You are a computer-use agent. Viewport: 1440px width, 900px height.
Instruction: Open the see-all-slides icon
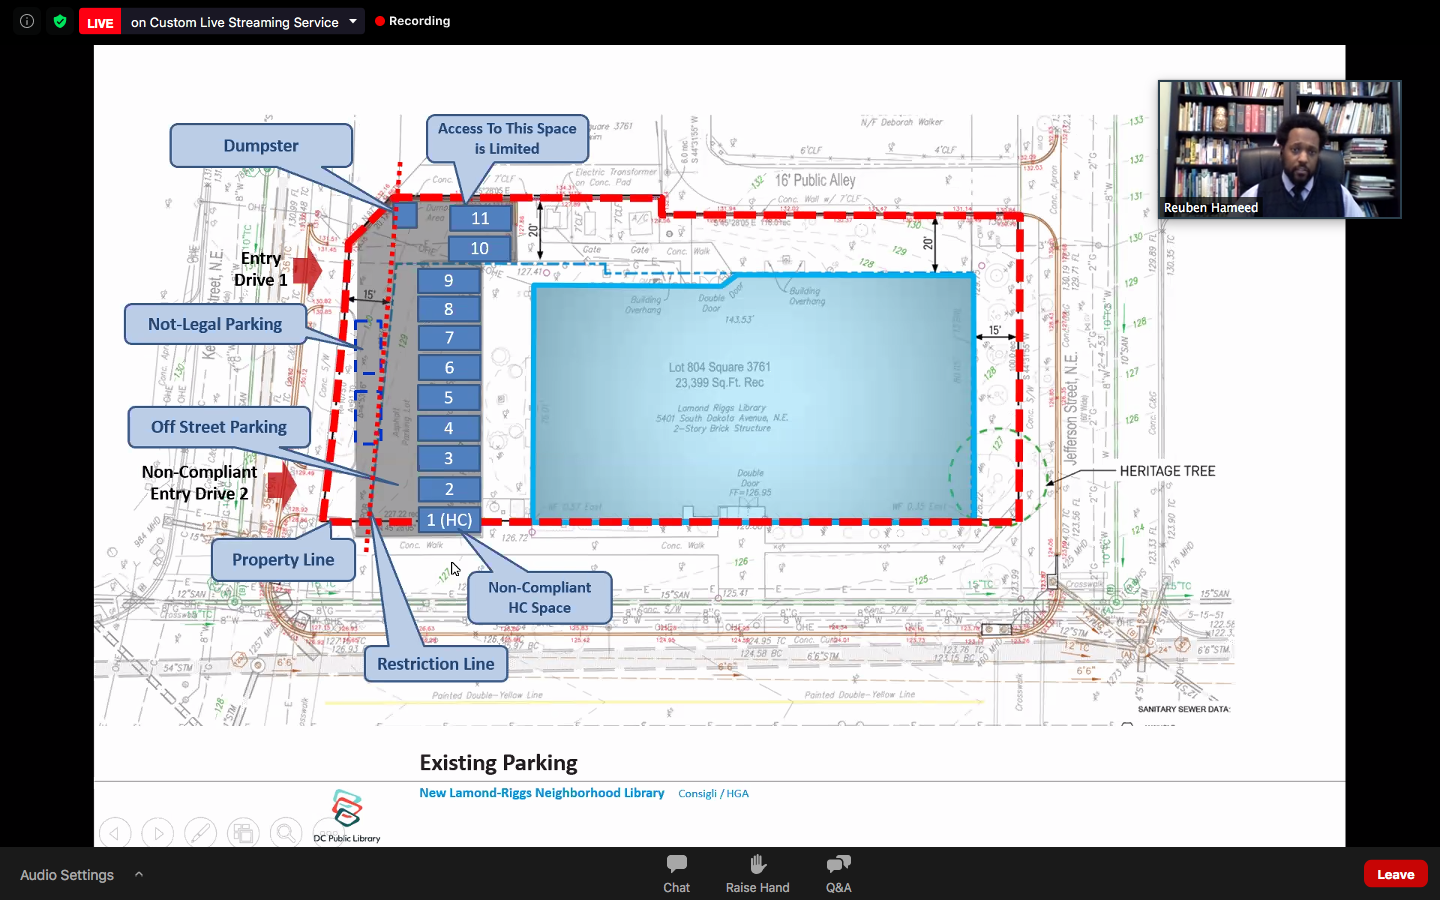click(242, 832)
